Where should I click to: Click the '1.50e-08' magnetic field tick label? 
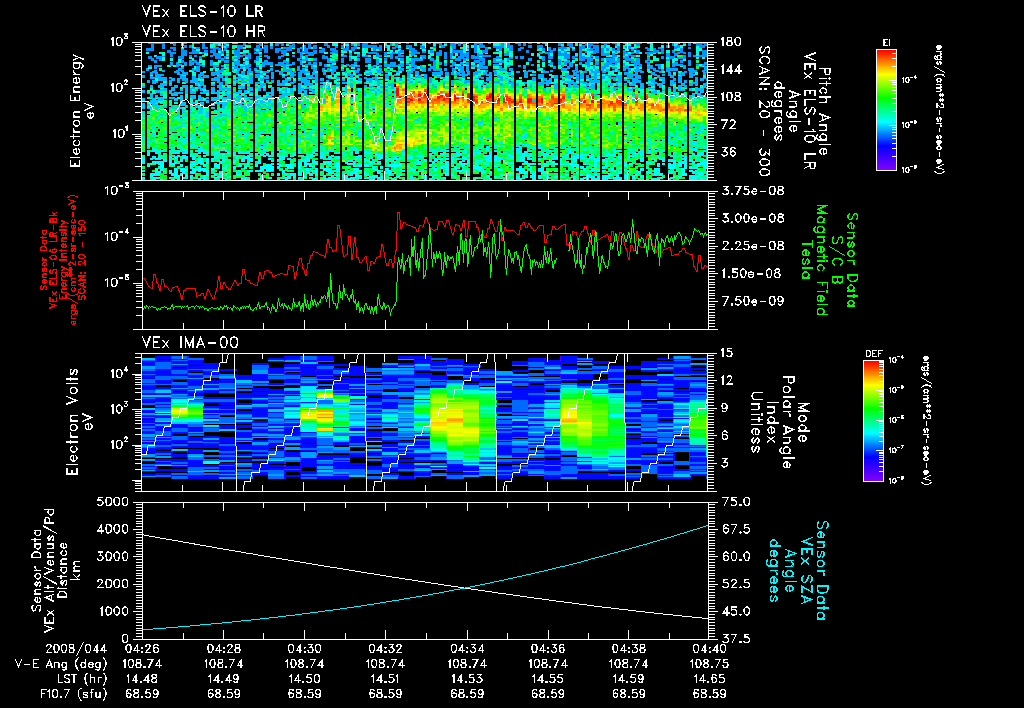pyautogui.click(x=752, y=274)
